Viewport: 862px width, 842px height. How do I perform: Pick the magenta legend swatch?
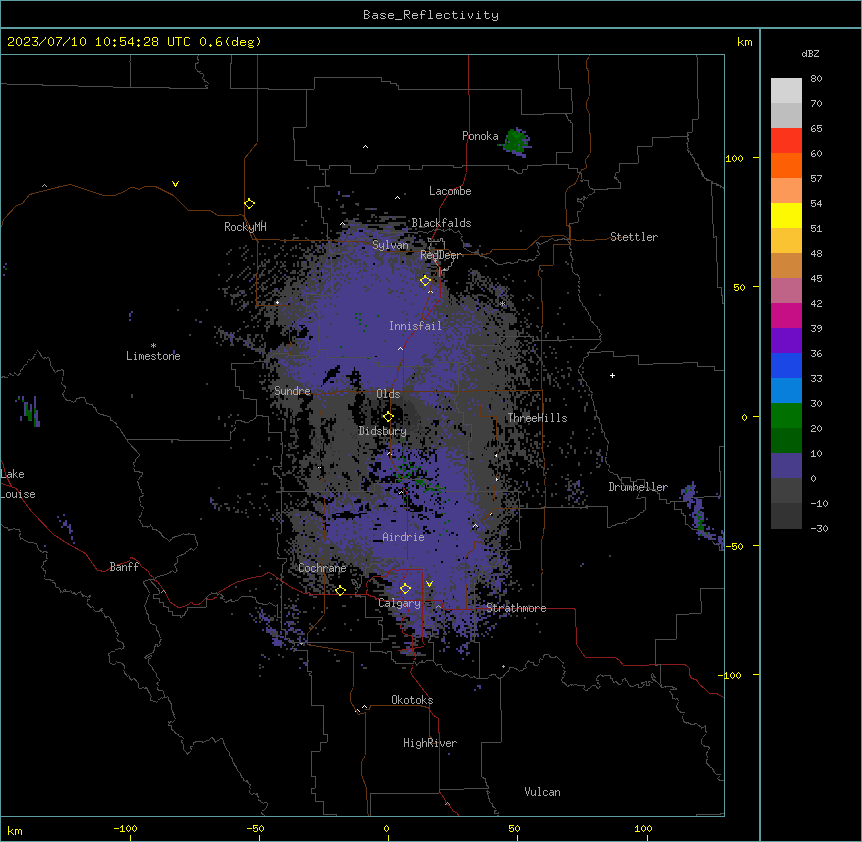[x=786, y=315]
